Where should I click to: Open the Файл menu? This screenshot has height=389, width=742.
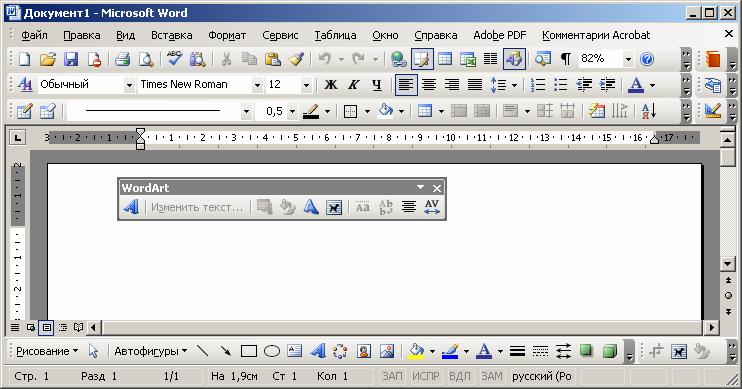point(34,35)
